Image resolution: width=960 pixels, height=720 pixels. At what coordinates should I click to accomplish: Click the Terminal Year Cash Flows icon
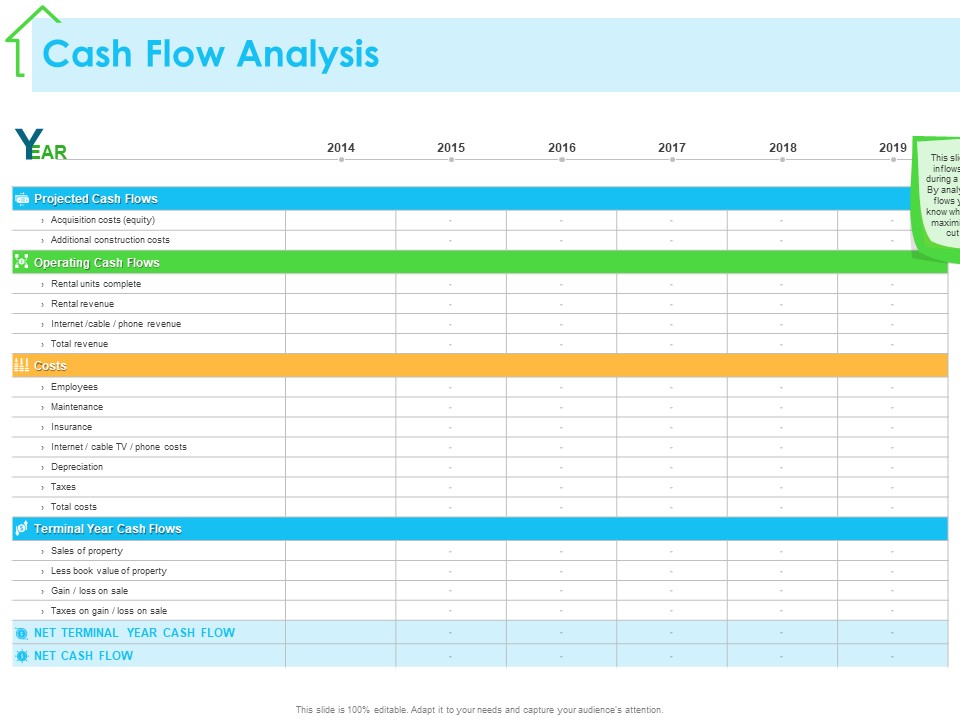click(21, 528)
